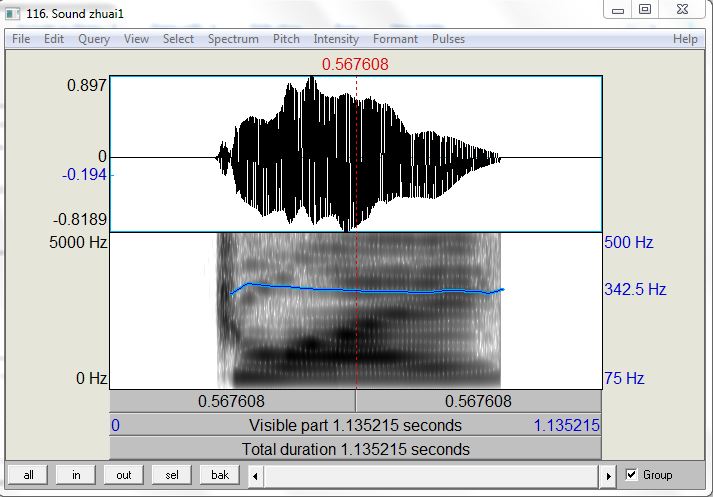713x497 pixels.
Task: Click the -0.194 amplitude value label
Action: (84, 175)
